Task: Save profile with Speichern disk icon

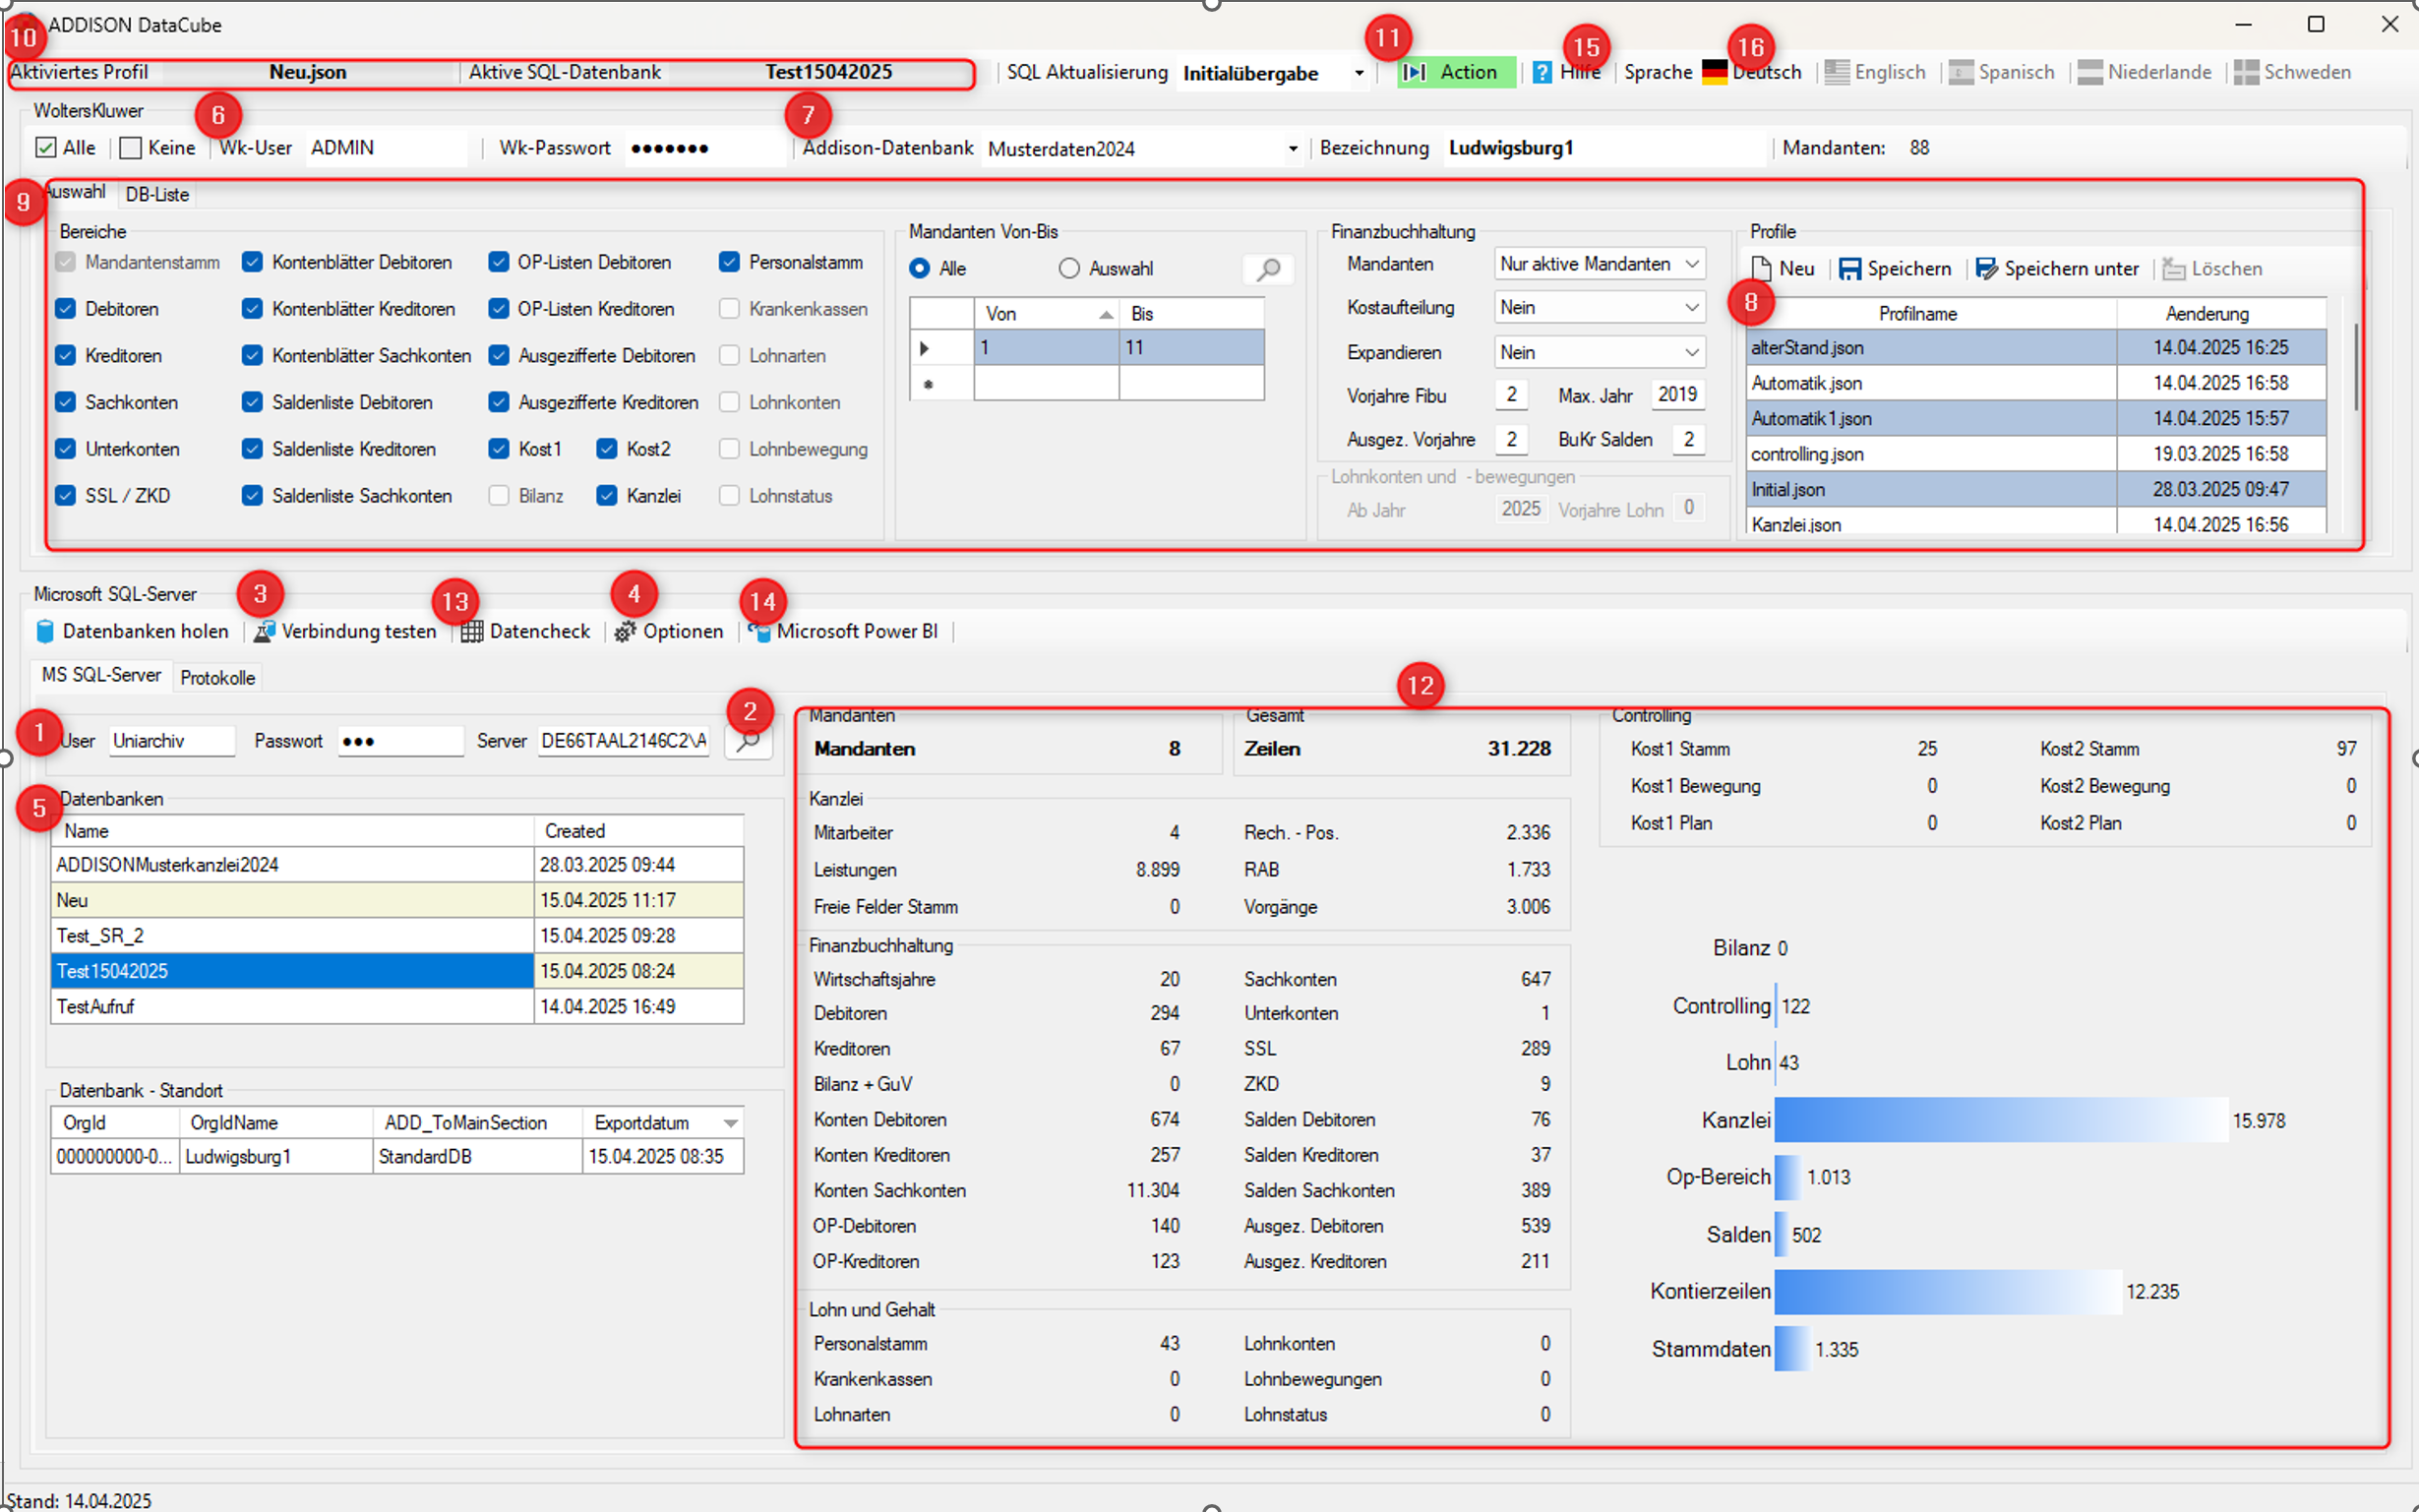Action: 1850,269
